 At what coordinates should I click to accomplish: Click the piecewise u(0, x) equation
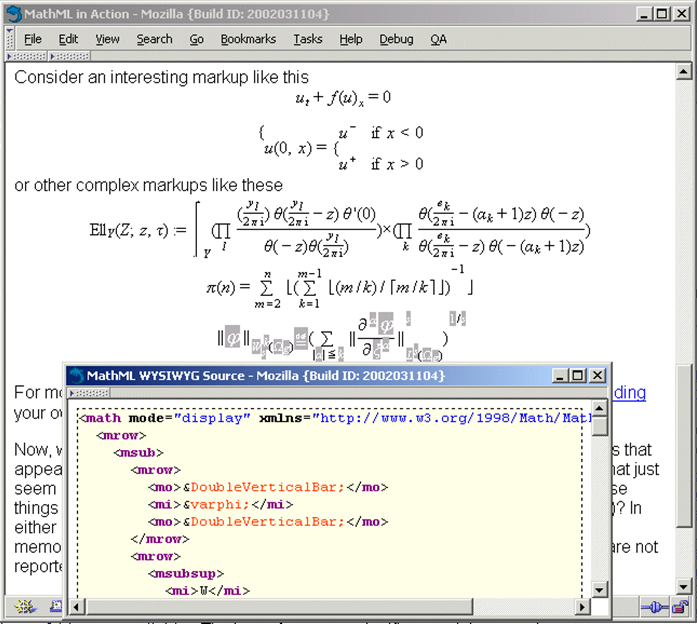click(x=341, y=148)
